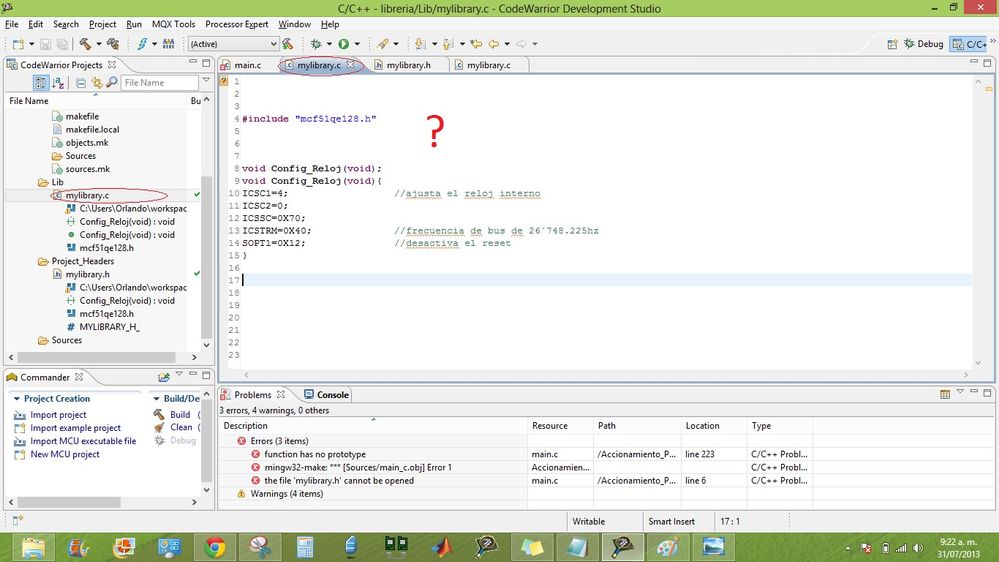The height and width of the screenshot is (562, 999).
Task: Open the MQX Tools menu
Action: click(x=173, y=24)
